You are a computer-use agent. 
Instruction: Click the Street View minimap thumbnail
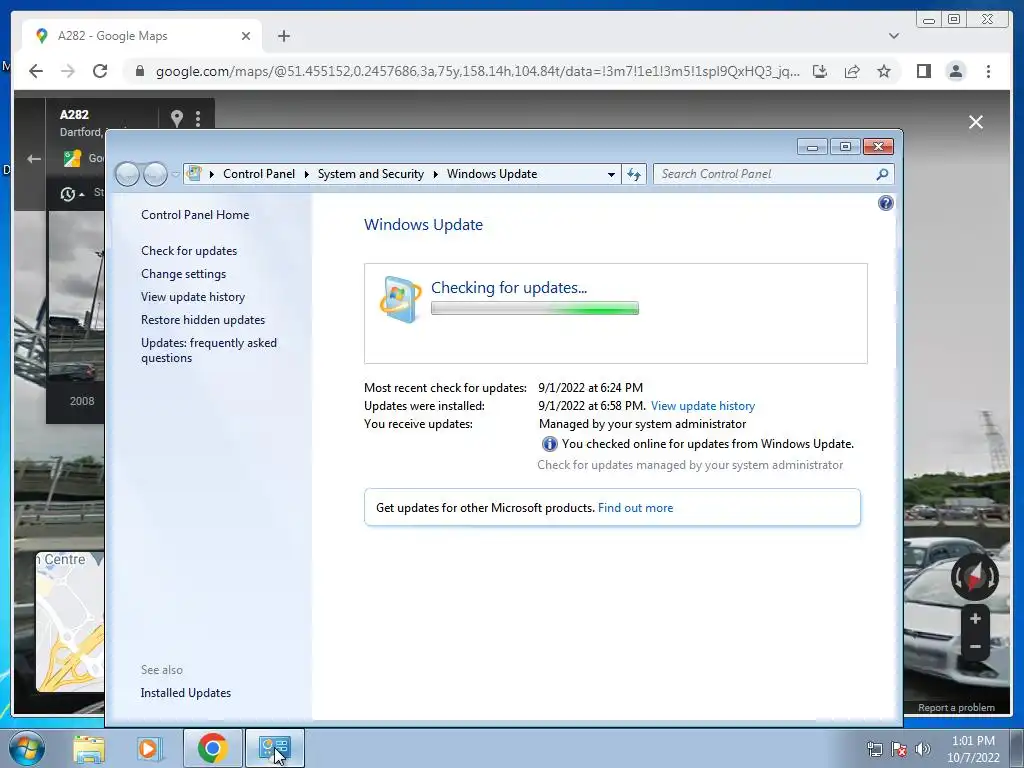coord(70,622)
